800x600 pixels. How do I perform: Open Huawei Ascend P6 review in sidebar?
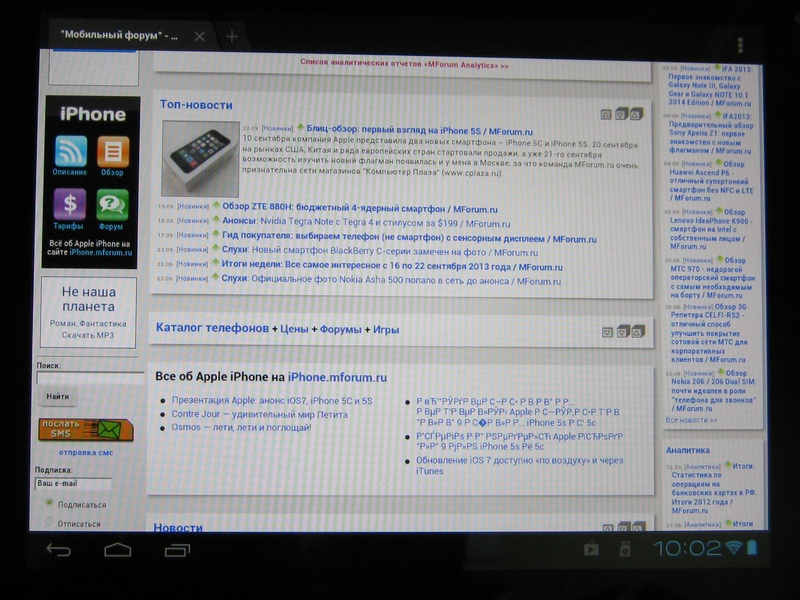click(x=711, y=181)
